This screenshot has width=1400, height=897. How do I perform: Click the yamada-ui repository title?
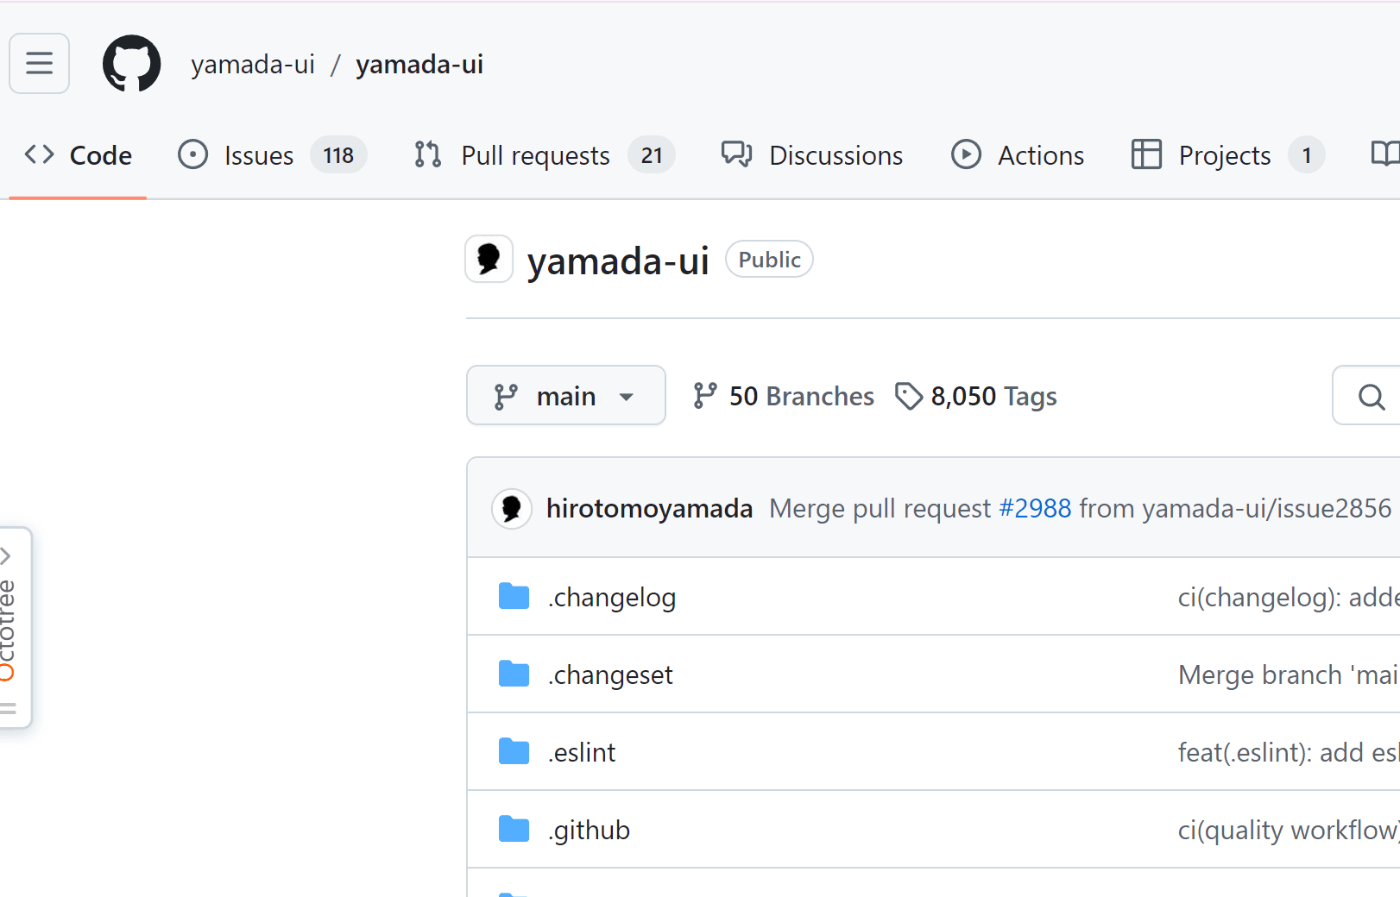[x=618, y=261]
